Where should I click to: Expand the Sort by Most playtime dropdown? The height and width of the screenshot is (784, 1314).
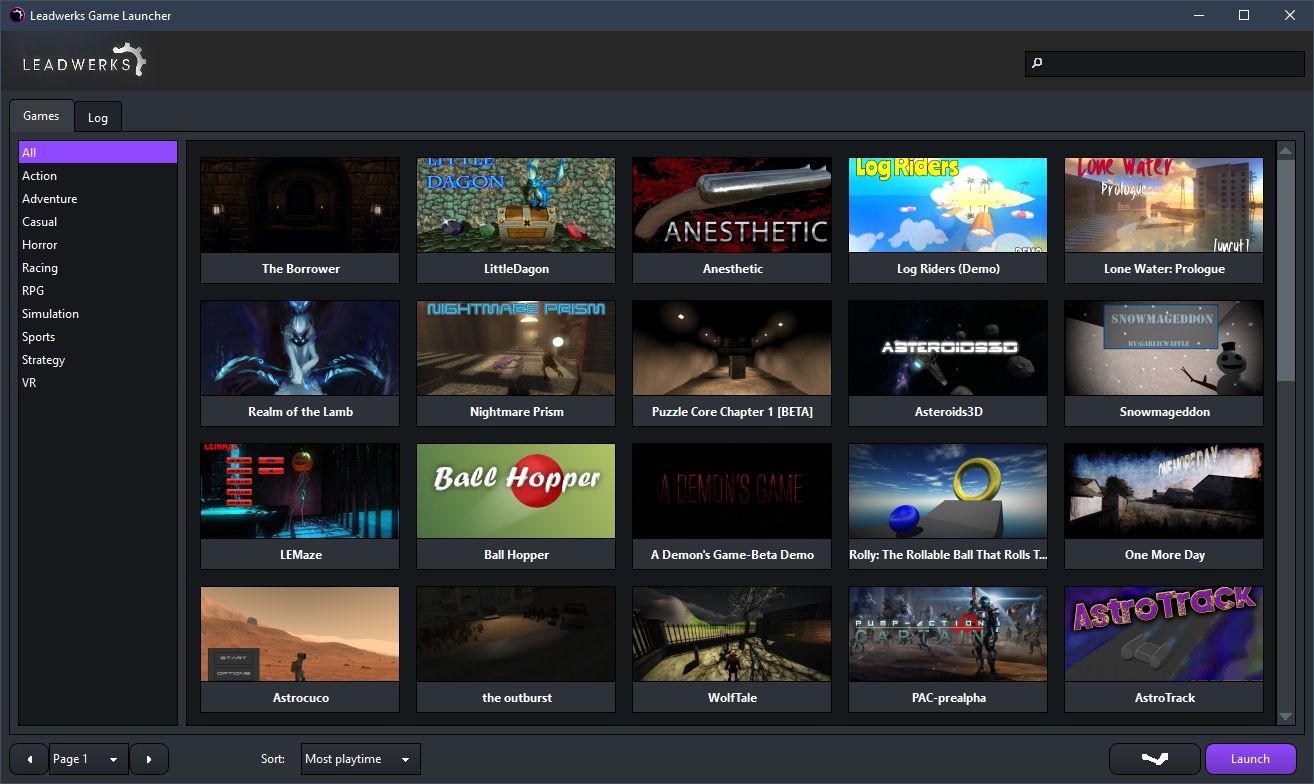(359, 759)
